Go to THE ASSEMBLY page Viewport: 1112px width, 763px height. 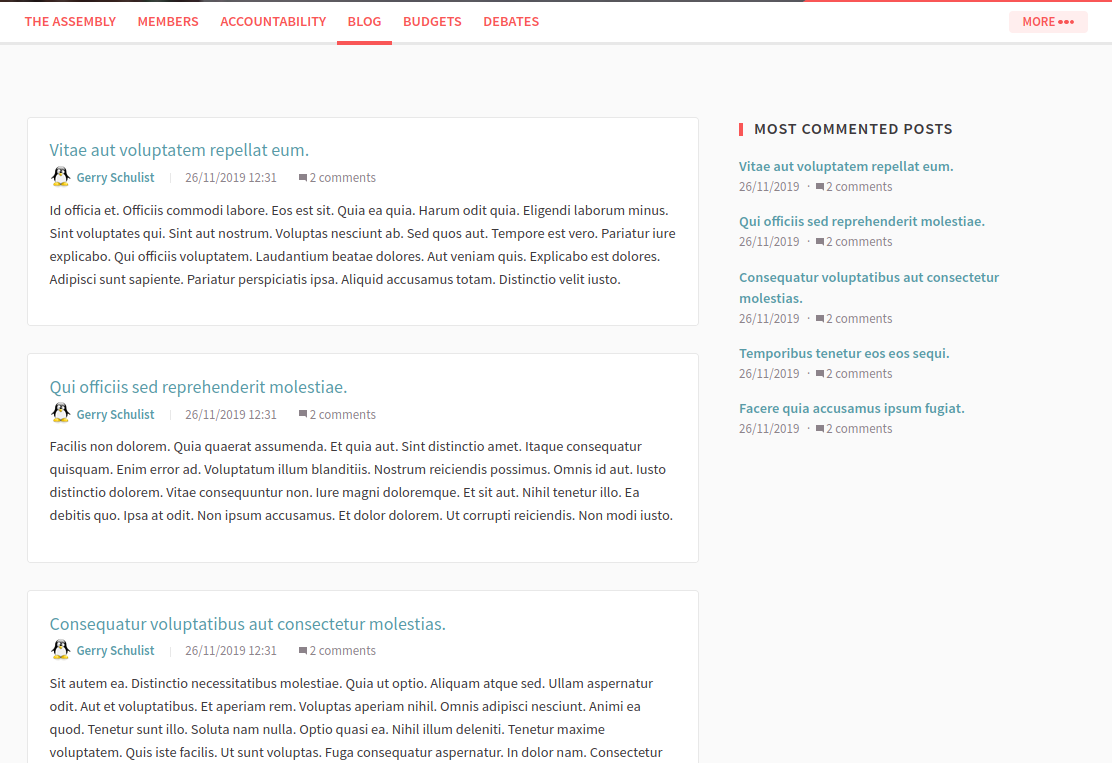point(70,21)
